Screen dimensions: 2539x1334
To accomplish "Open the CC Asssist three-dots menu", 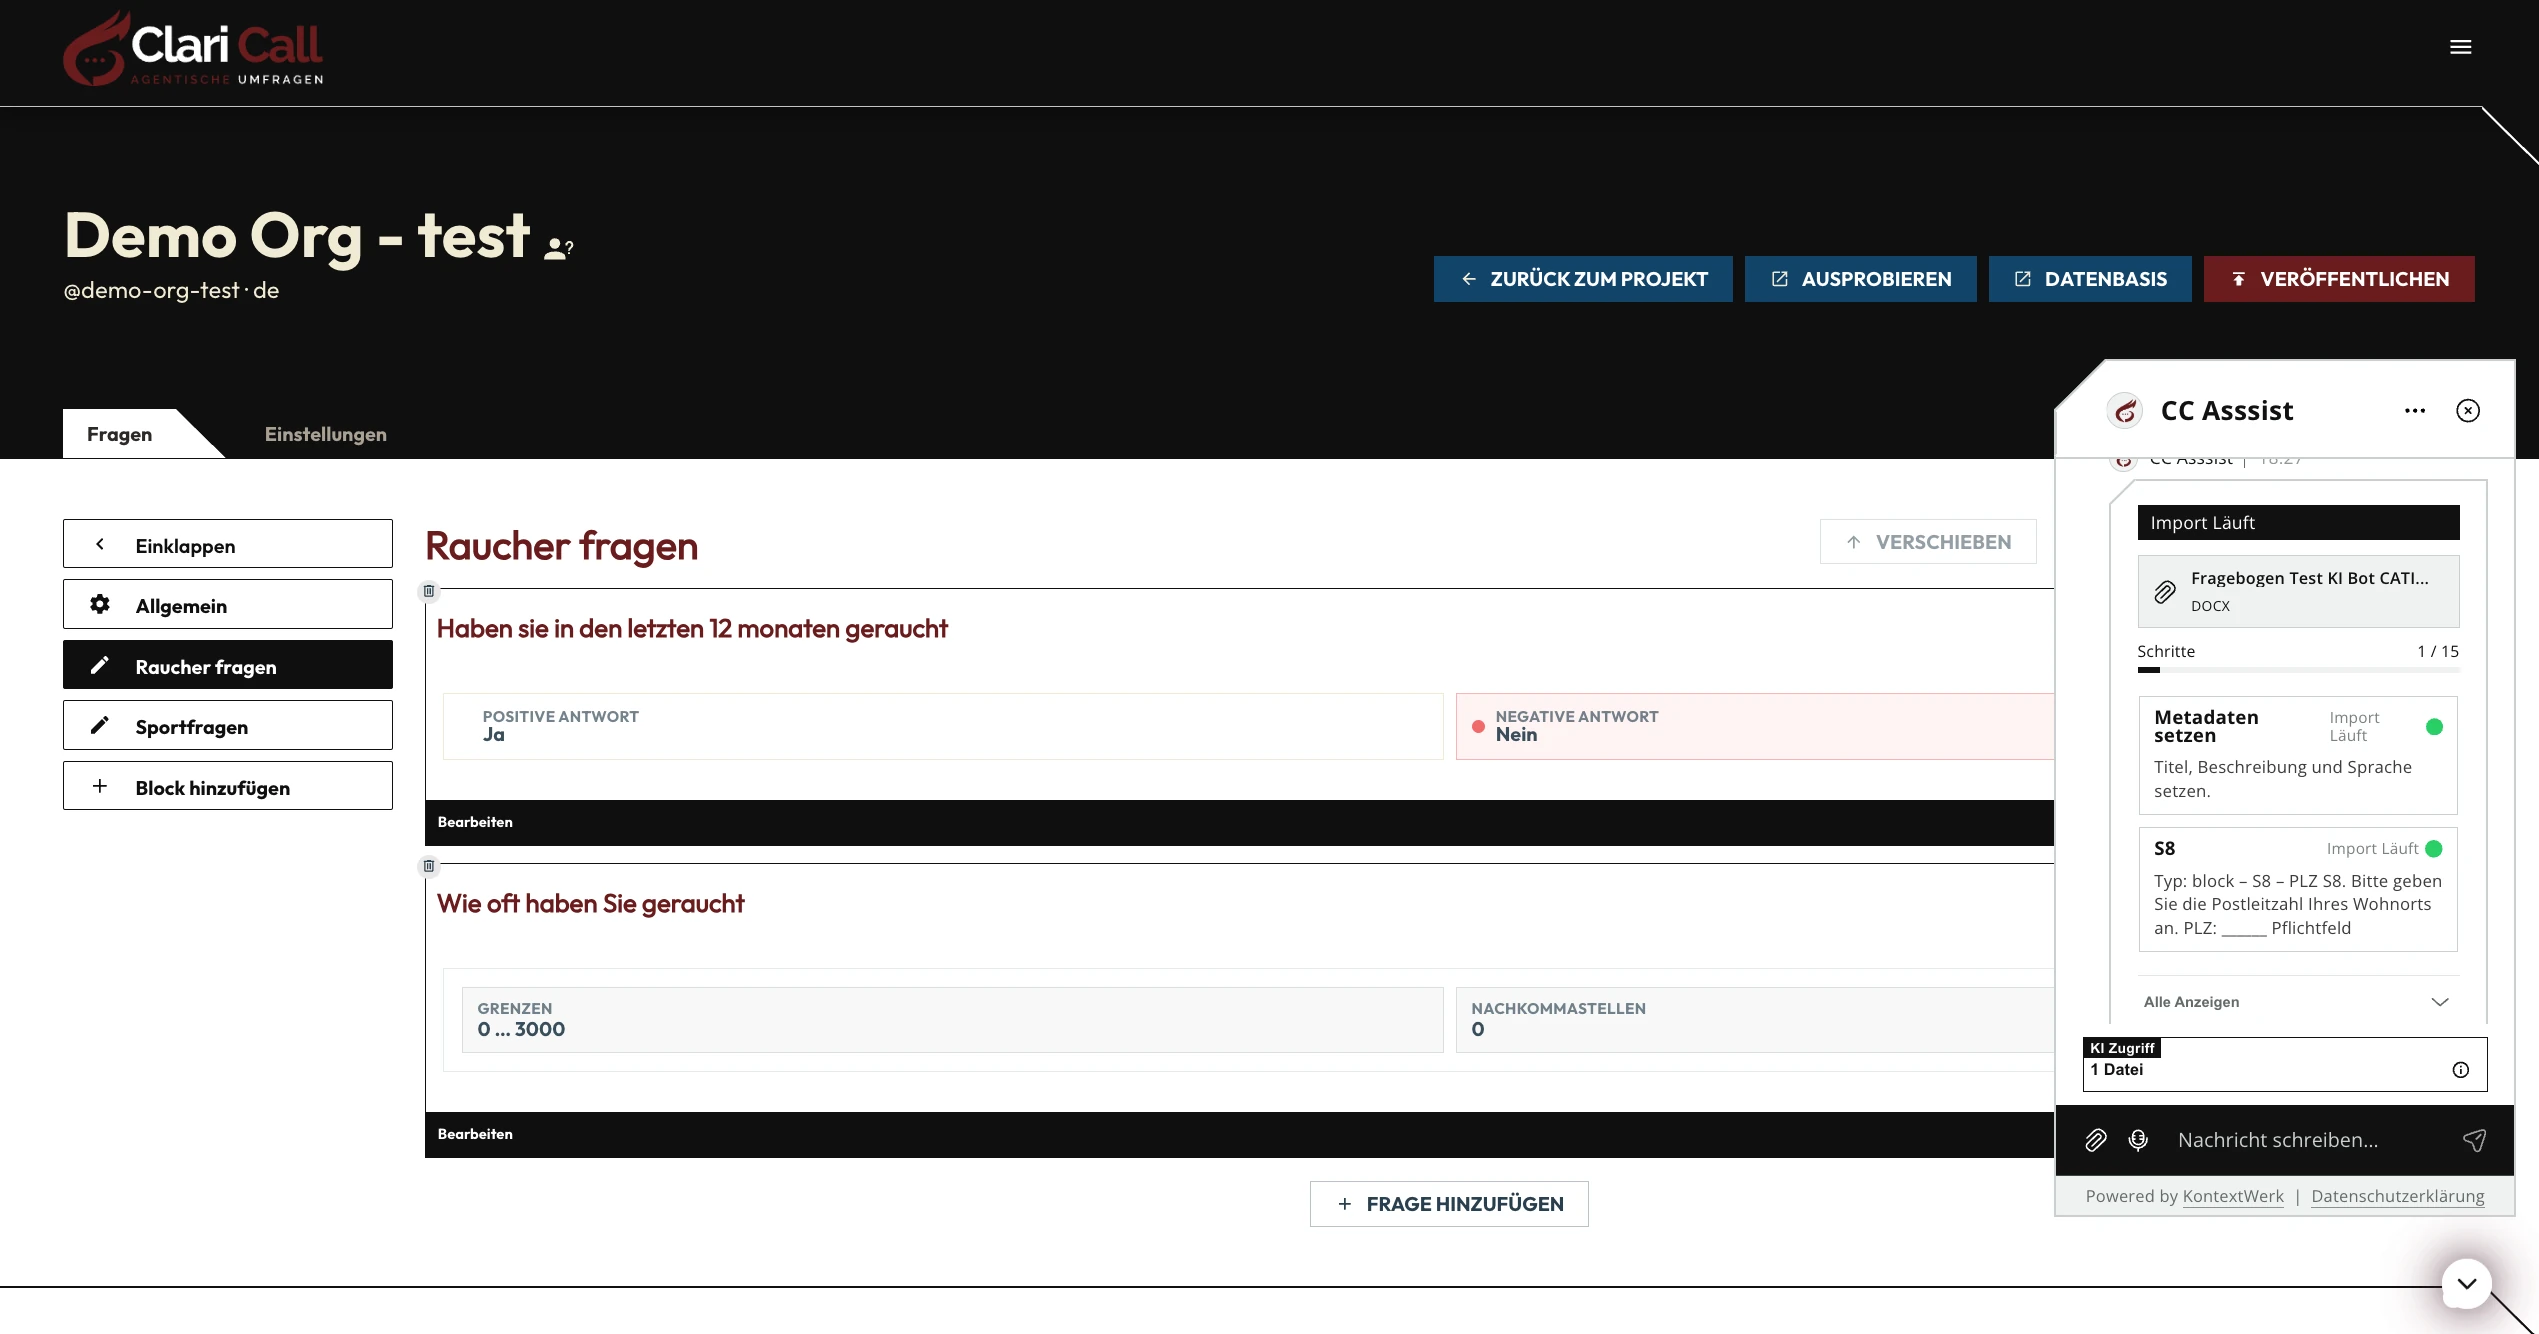I will 2415,411.
